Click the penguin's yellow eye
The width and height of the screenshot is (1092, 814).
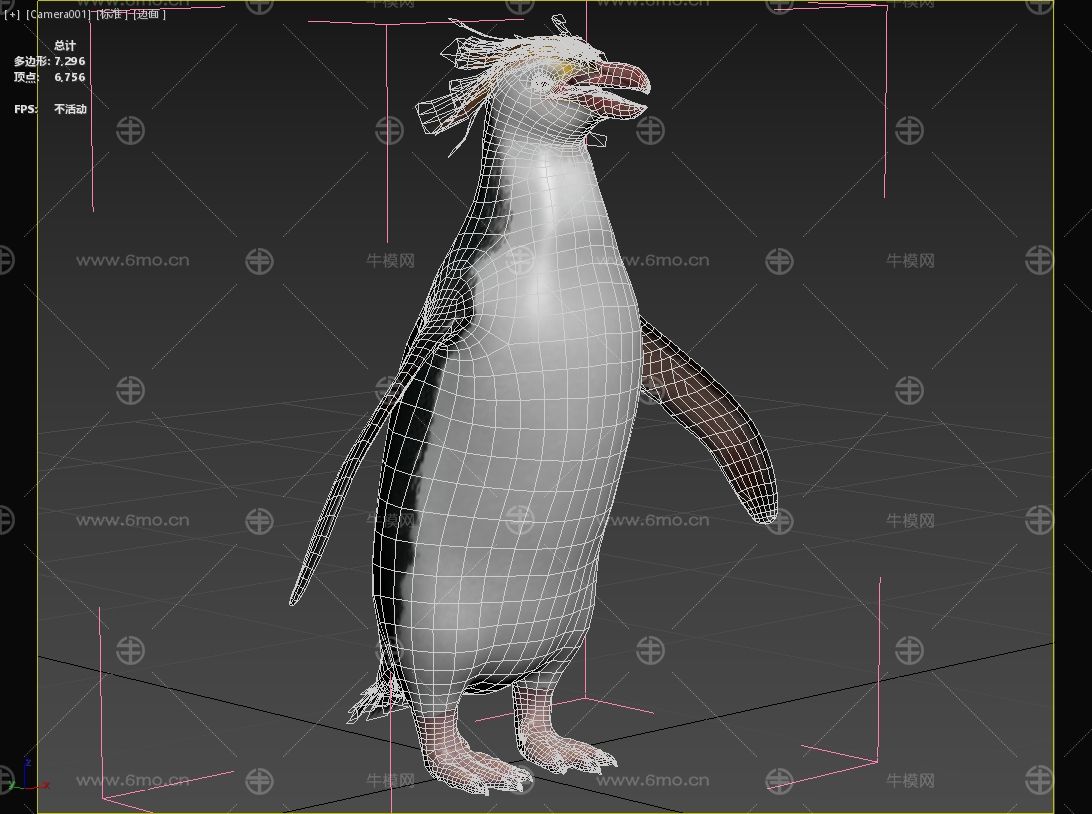[x=567, y=70]
